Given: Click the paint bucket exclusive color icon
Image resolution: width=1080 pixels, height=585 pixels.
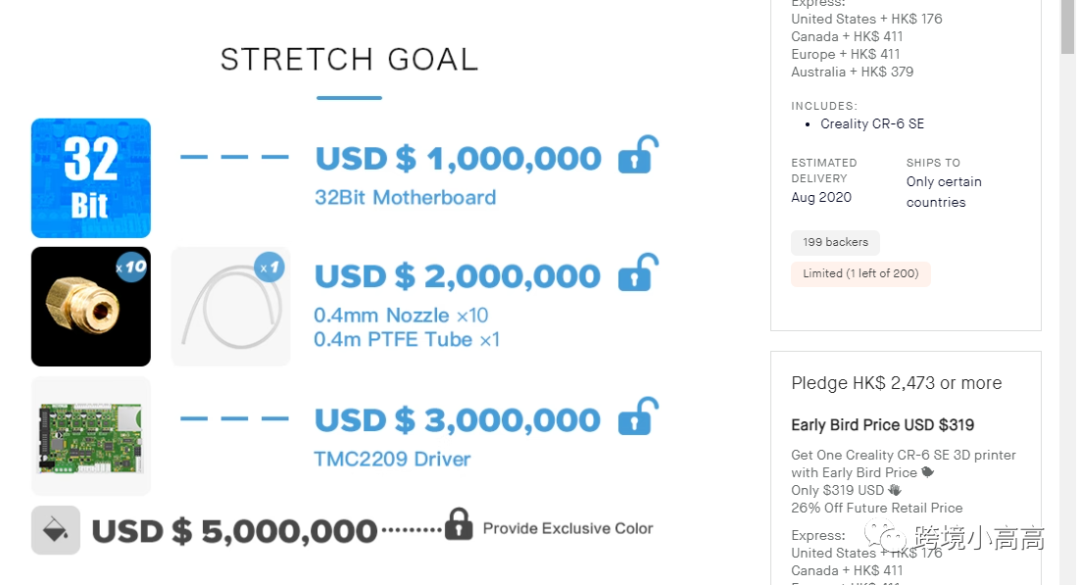Looking at the screenshot, I should 55,530.
